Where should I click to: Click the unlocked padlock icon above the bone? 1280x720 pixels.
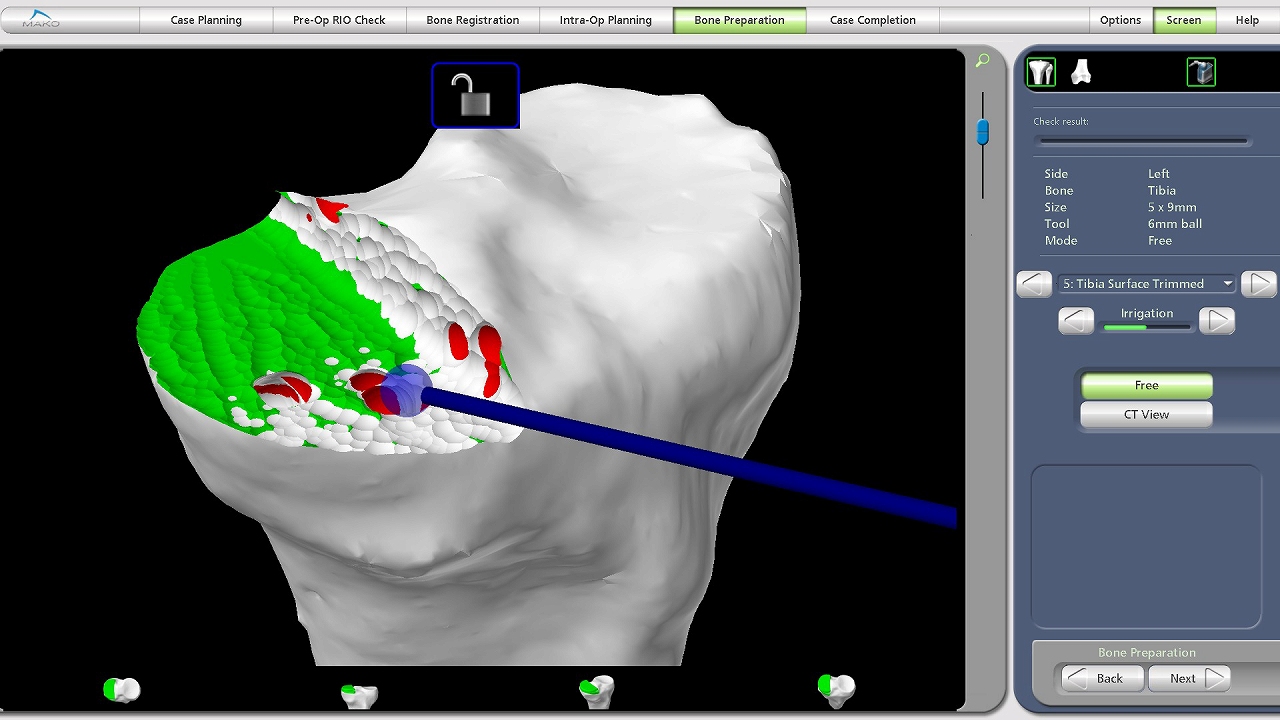pyautogui.click(x=475, y=96)
